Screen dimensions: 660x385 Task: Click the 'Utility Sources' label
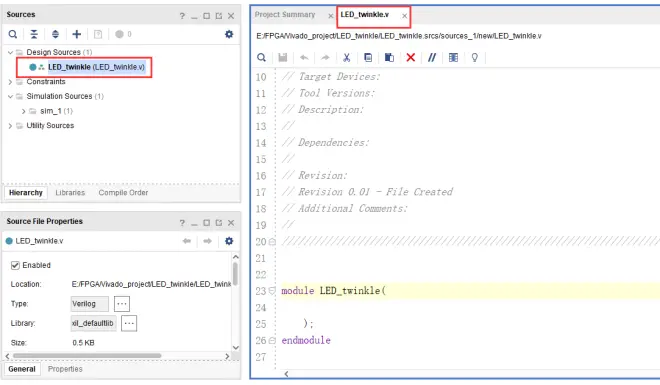point(50,126)
